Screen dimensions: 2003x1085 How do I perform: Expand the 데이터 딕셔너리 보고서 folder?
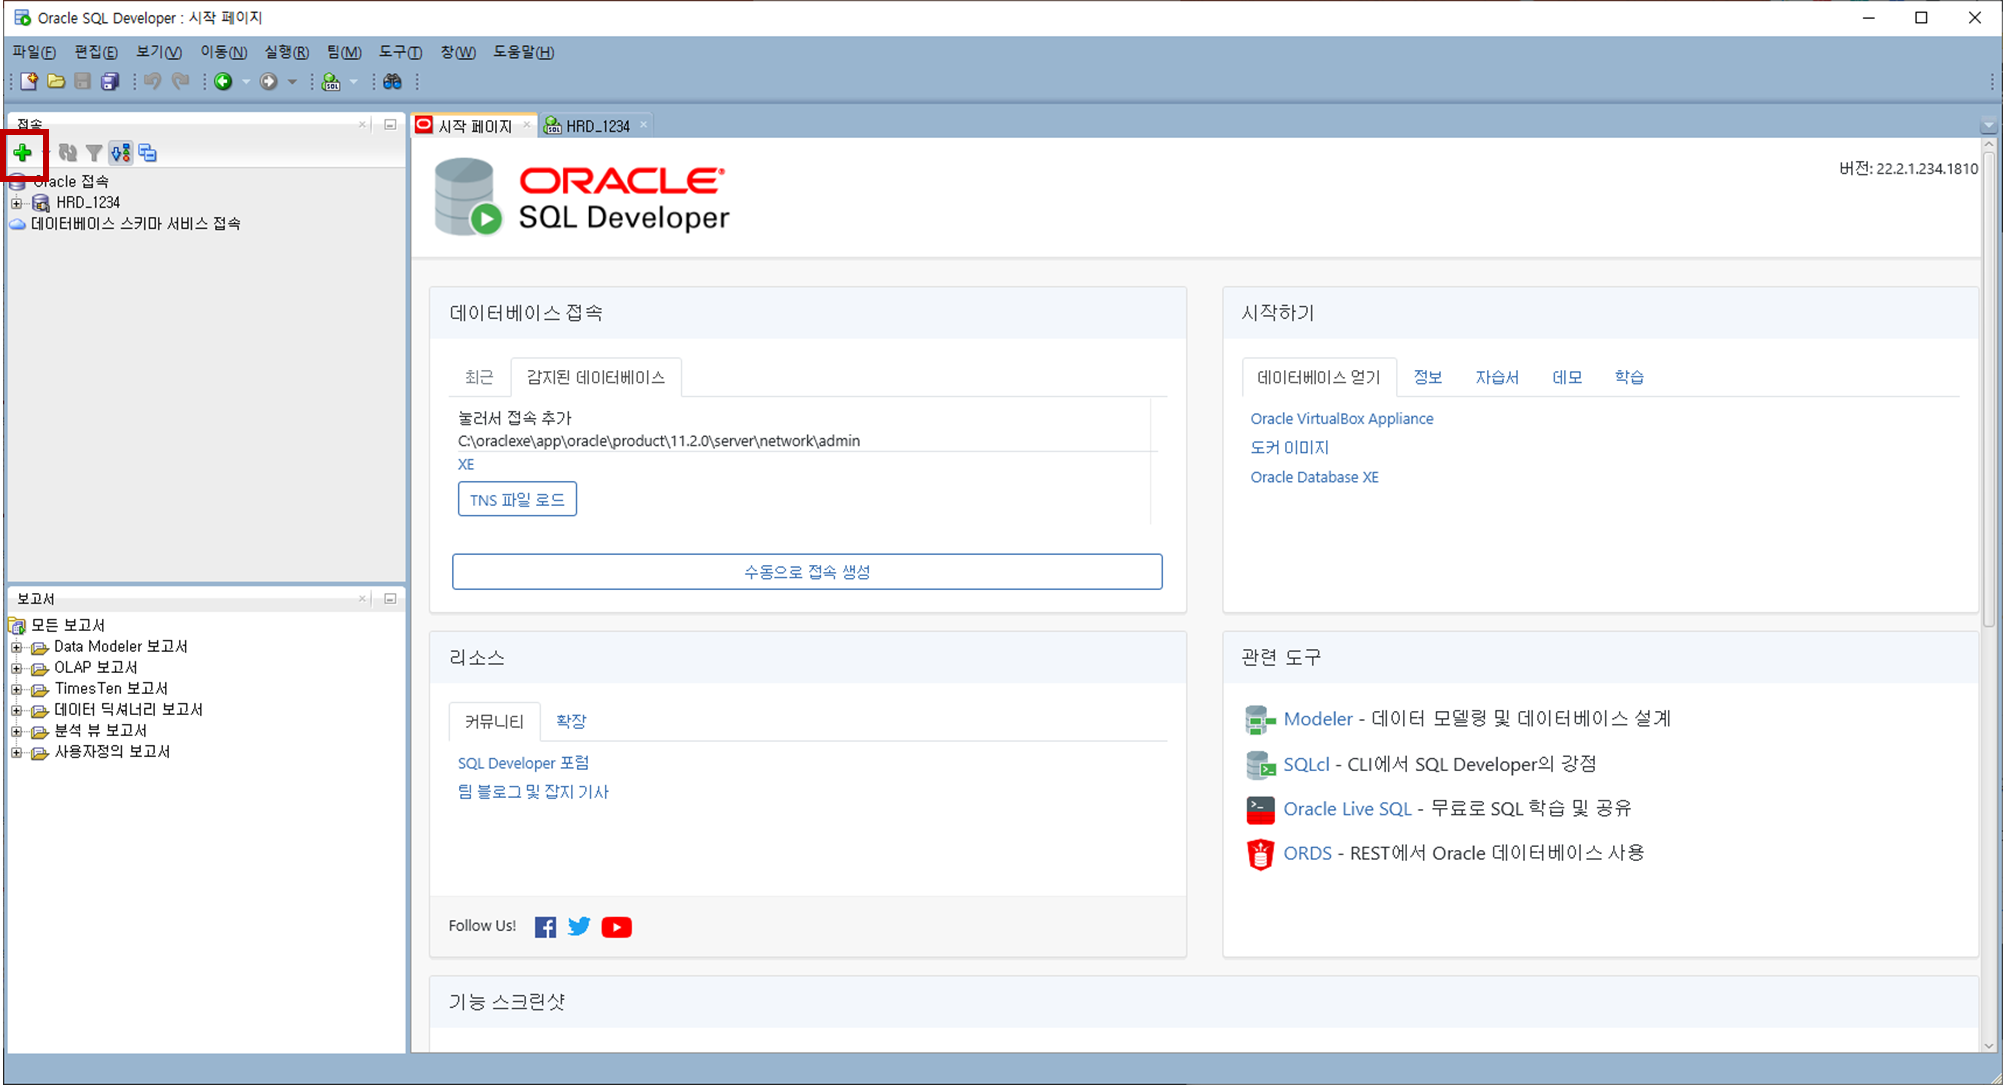click(x=17, y=710)
